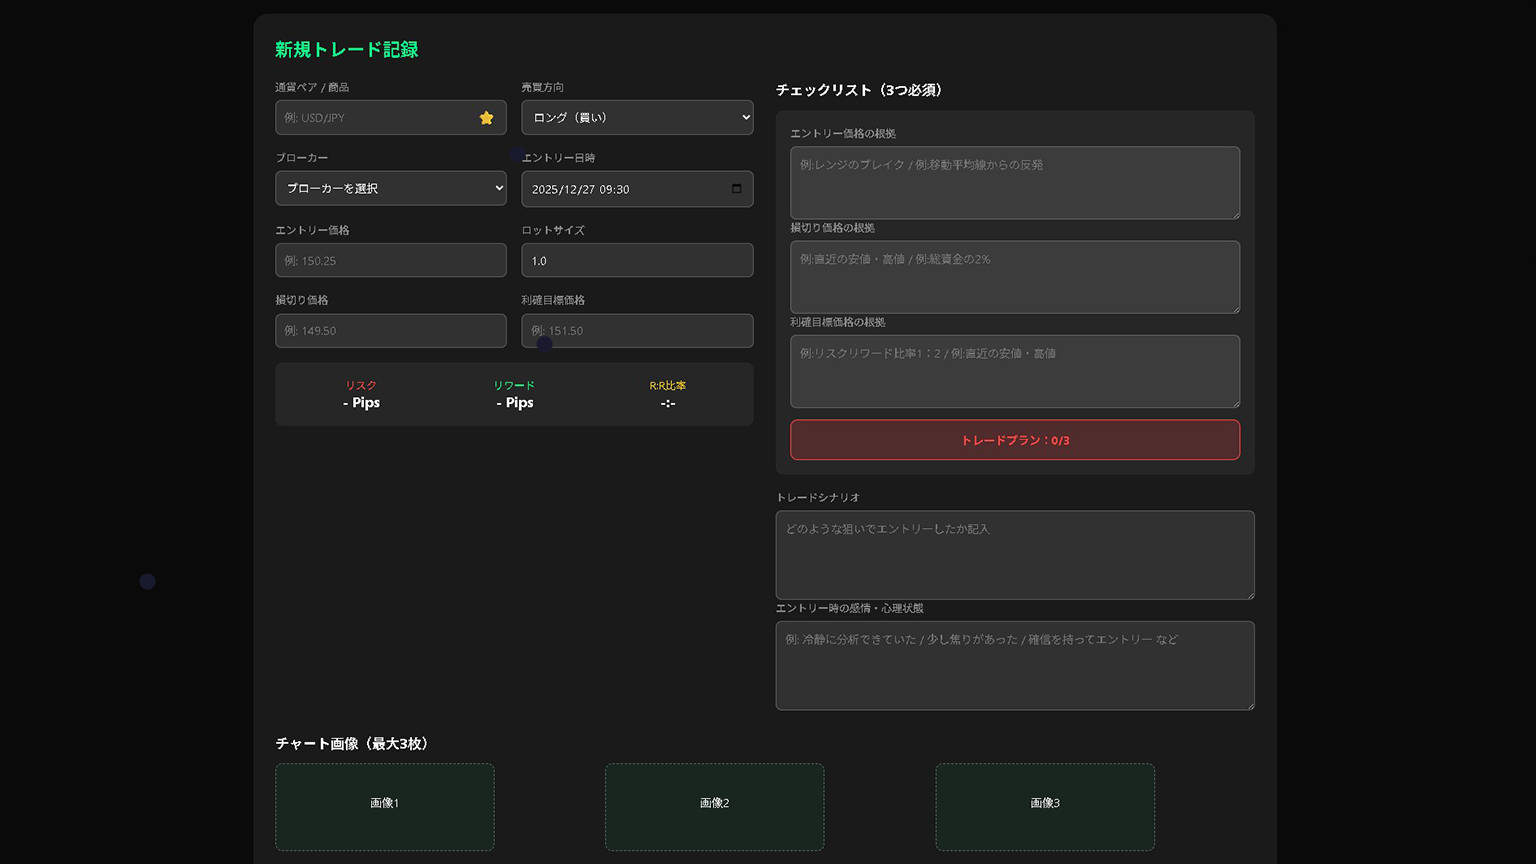Focus the 損切り価格の根拠 text area
This screenshot has width=1536, height=864.
click(x=1014, y=277)
